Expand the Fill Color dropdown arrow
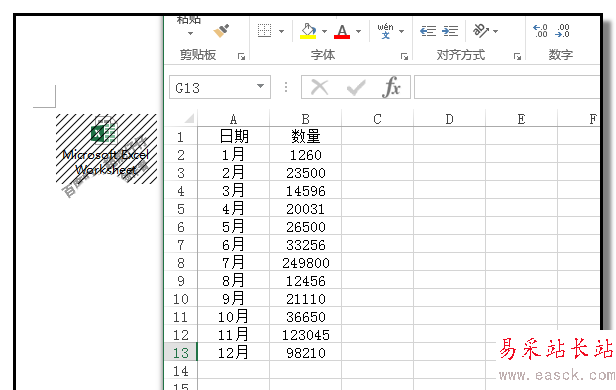616x390 pixels. click(324, 31)
